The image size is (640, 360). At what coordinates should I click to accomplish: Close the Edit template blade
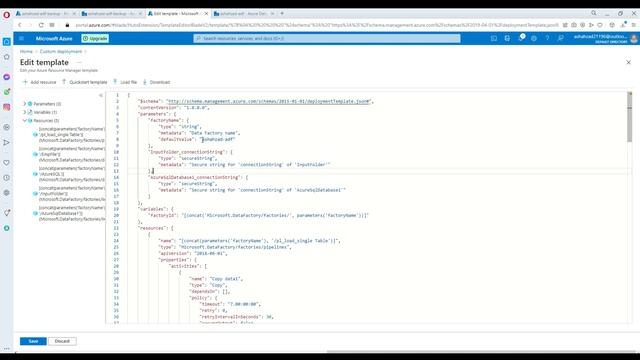(629, 62)
